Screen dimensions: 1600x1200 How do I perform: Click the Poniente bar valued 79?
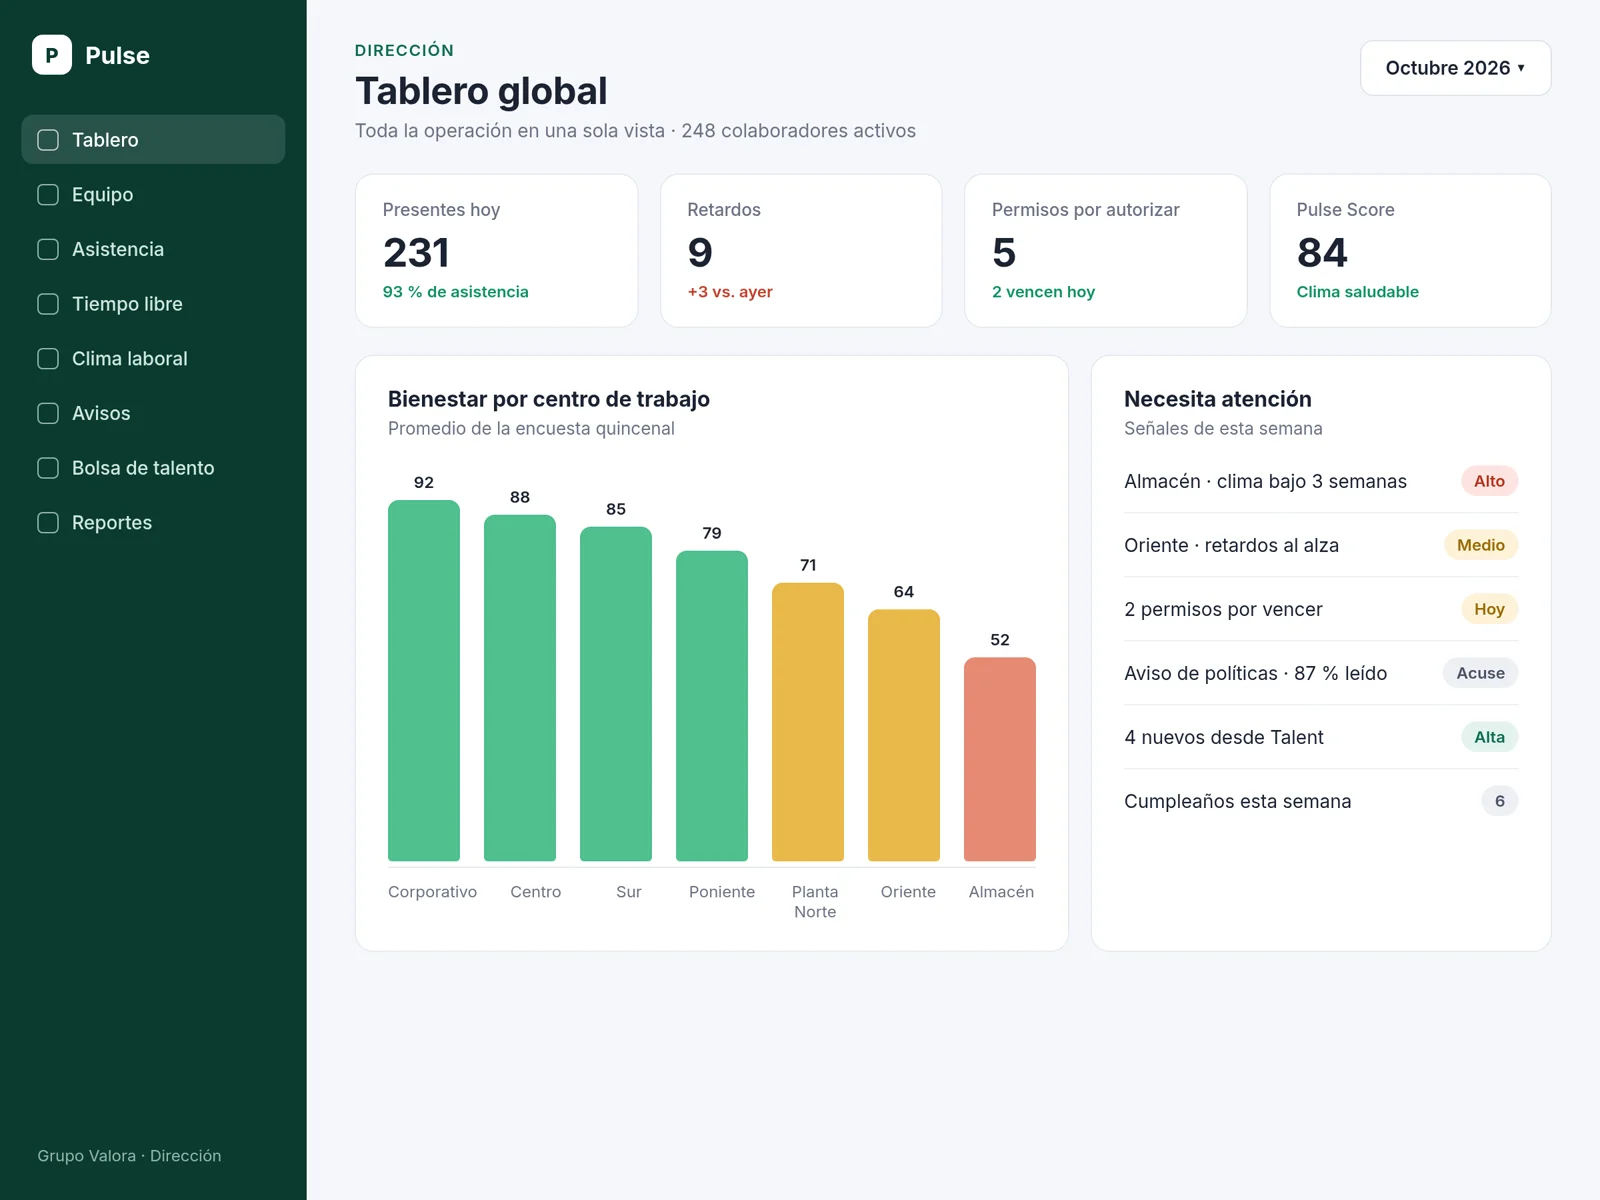pos(712,706)
